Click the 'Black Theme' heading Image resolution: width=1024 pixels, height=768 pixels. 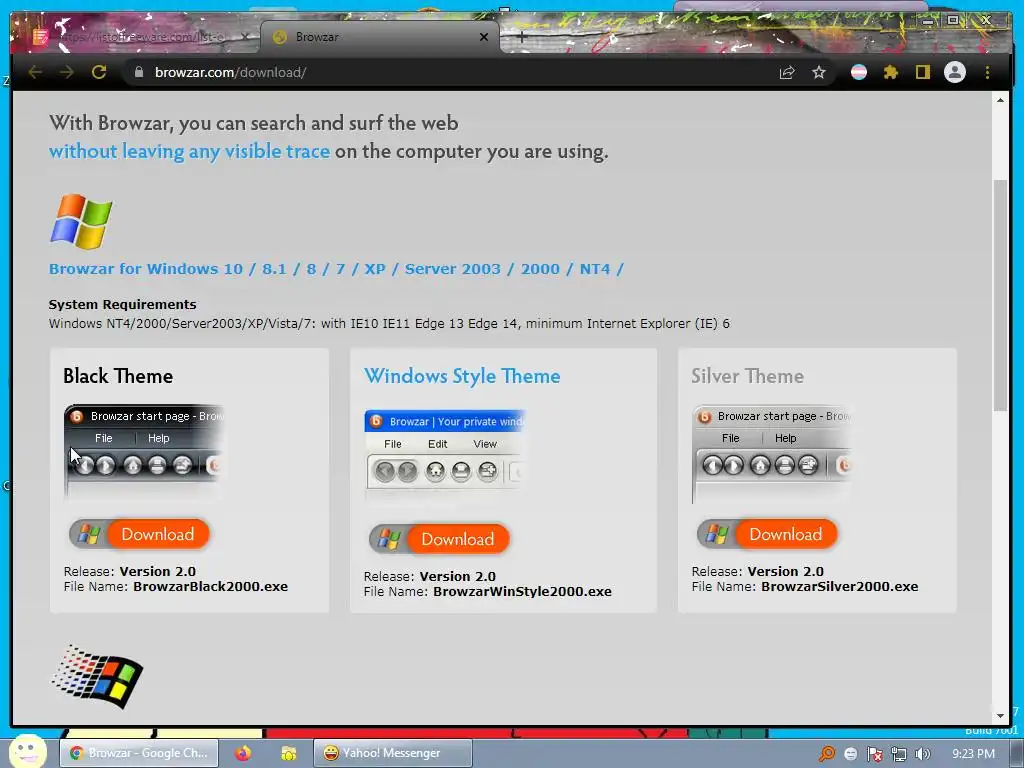coord(118,376)
